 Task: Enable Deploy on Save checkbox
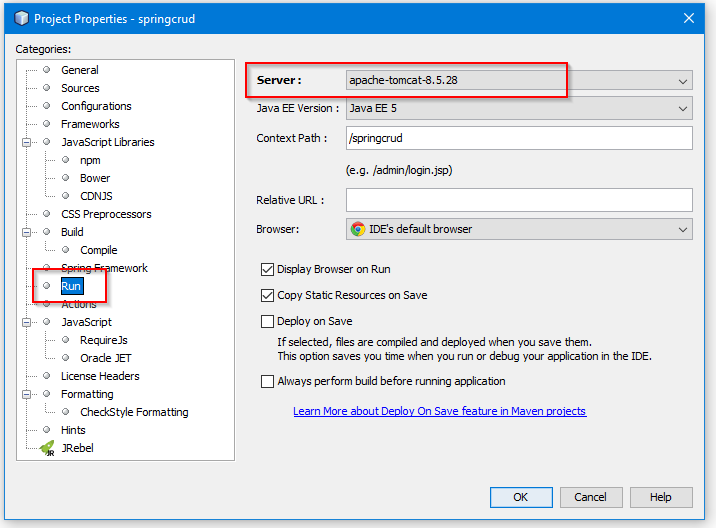click(x=267, y=322)
